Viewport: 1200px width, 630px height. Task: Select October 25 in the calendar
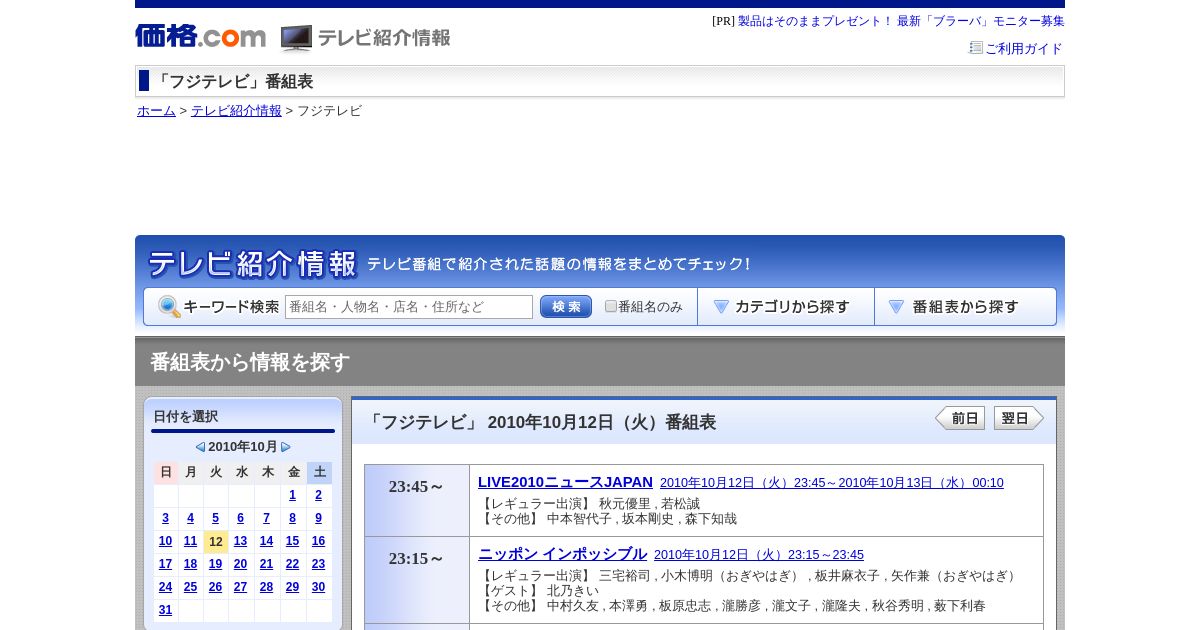pyautogui.click(x=190, y=587)
